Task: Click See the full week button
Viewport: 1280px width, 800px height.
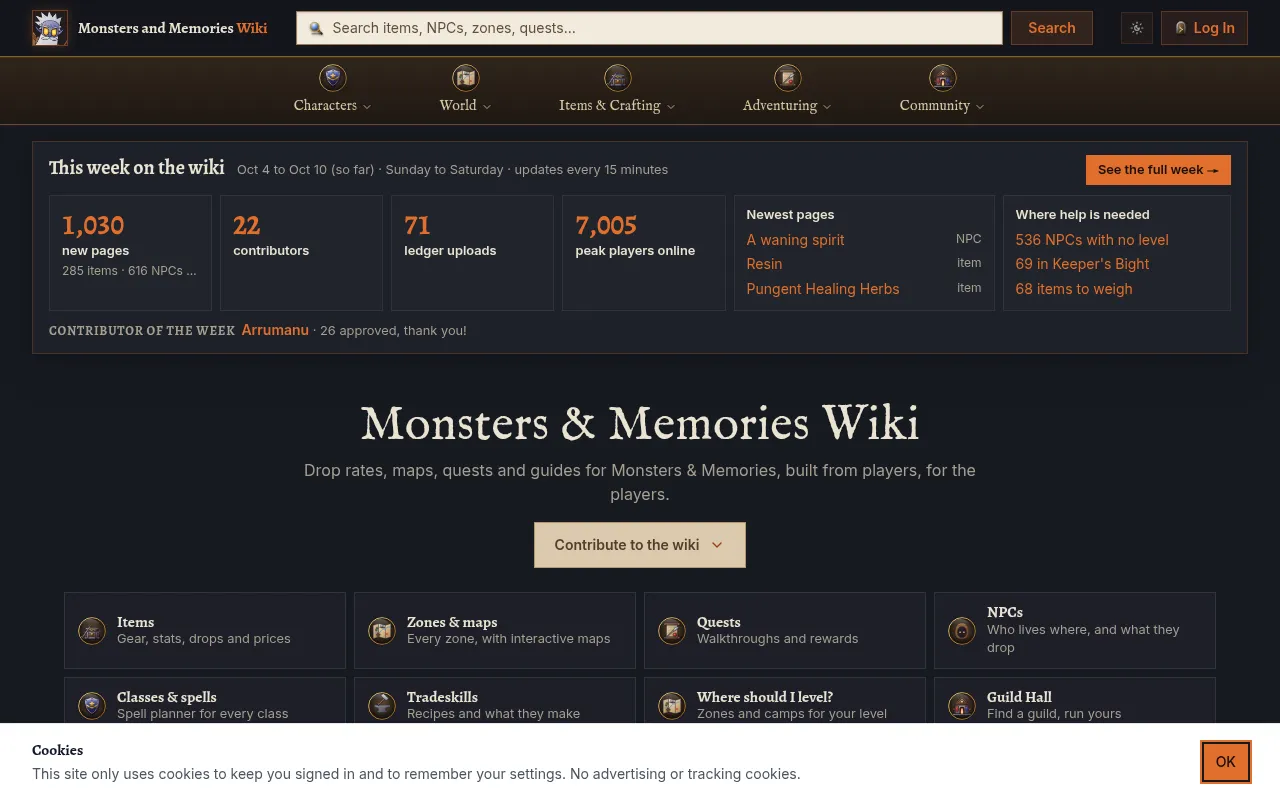Action: 1158,170
